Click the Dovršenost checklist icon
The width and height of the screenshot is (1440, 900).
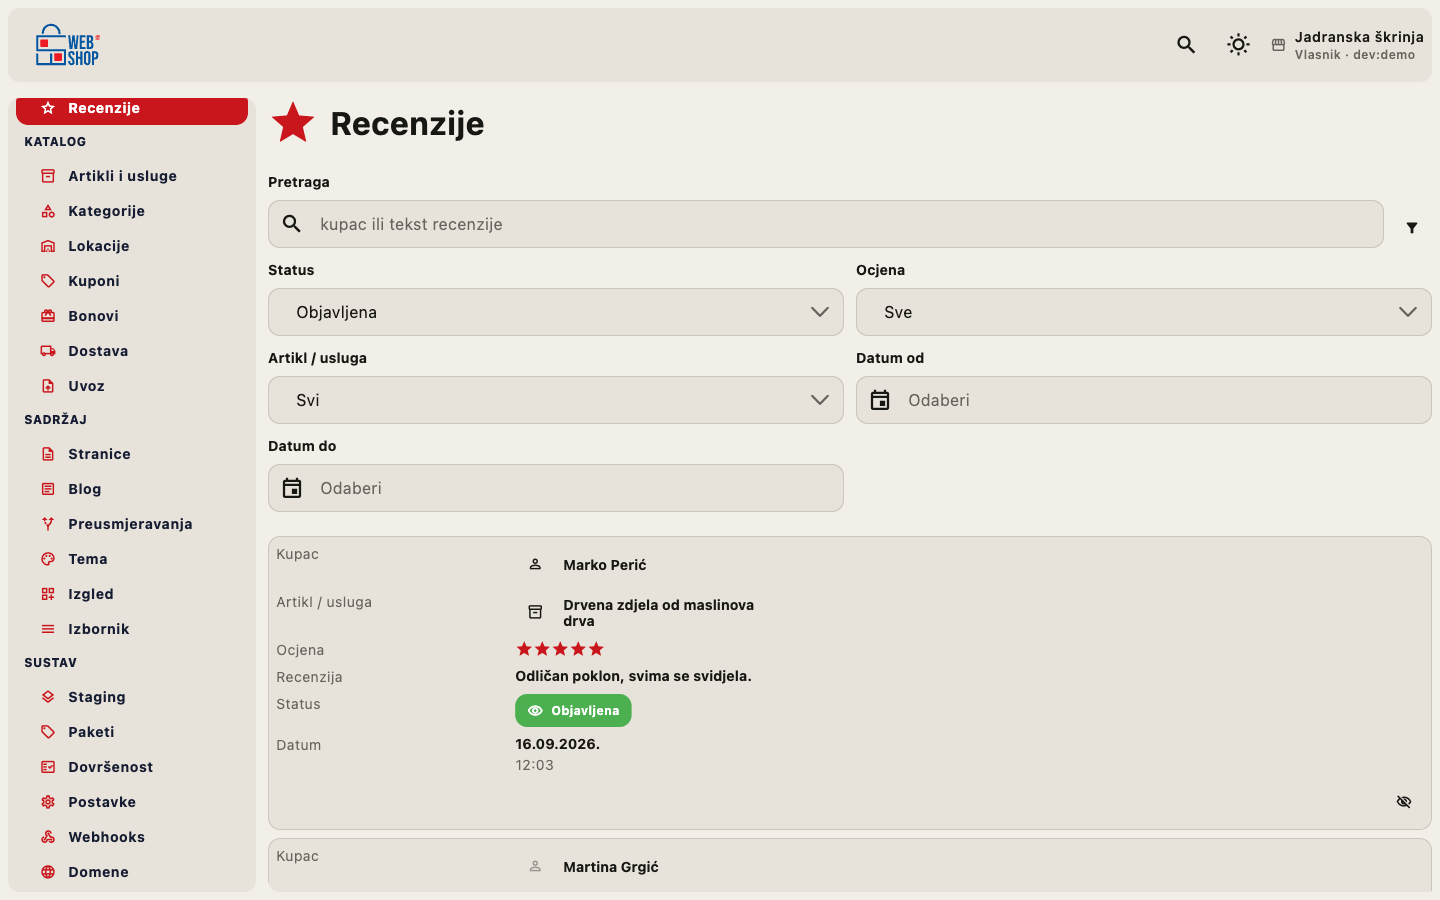click(48, 767)
